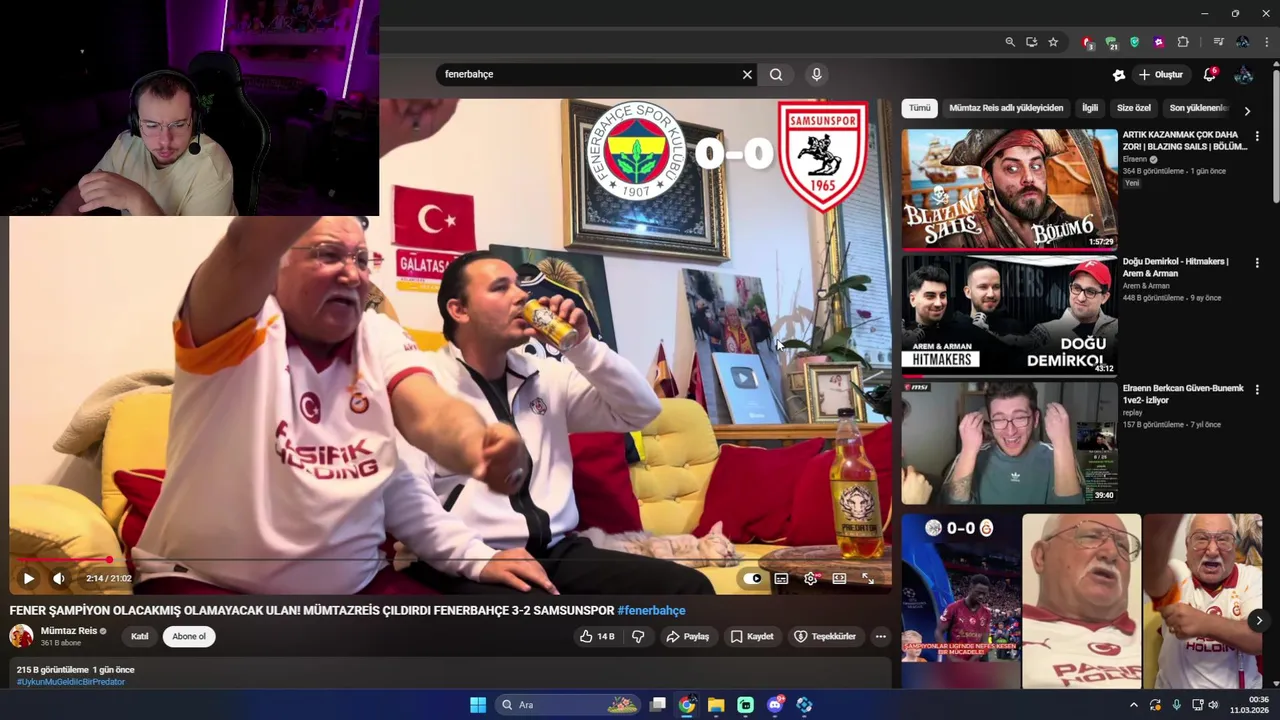Screen dimensions: 1280x720
Task: Show hidden system tray icons
Action: (x=1133, y=705)
